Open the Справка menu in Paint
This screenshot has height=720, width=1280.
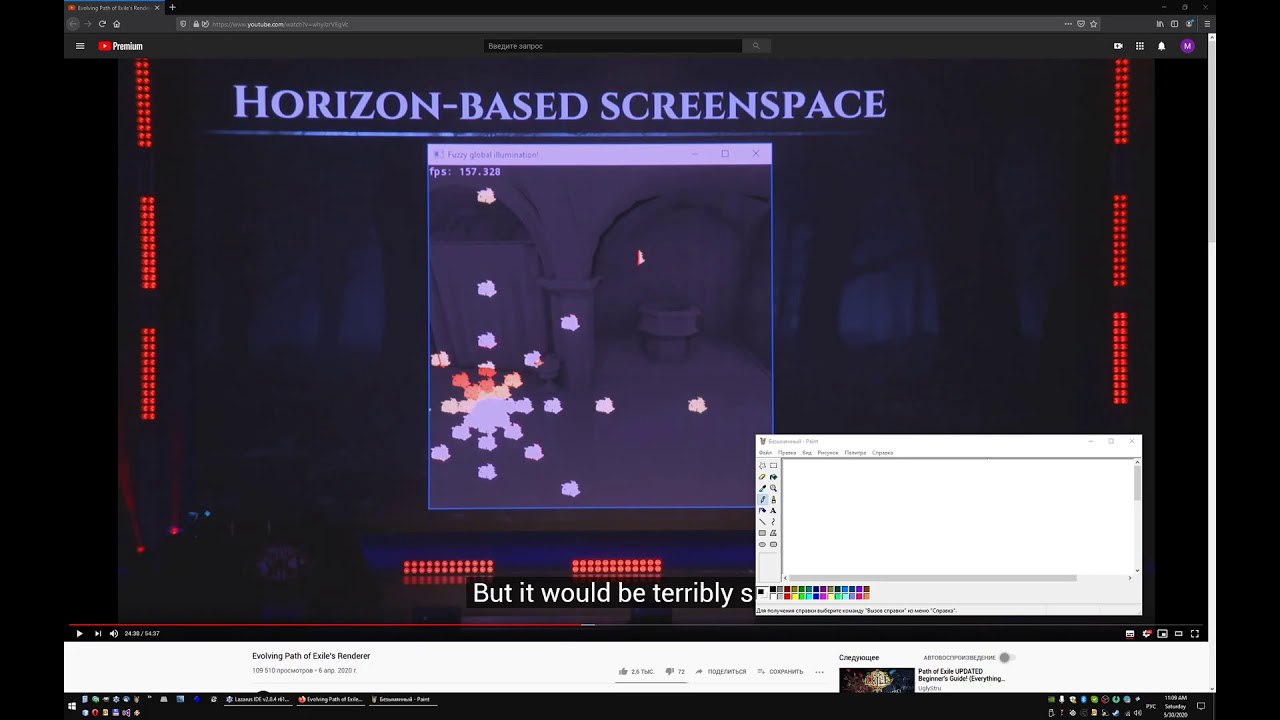pyautogui.click(x=882, y=453)
